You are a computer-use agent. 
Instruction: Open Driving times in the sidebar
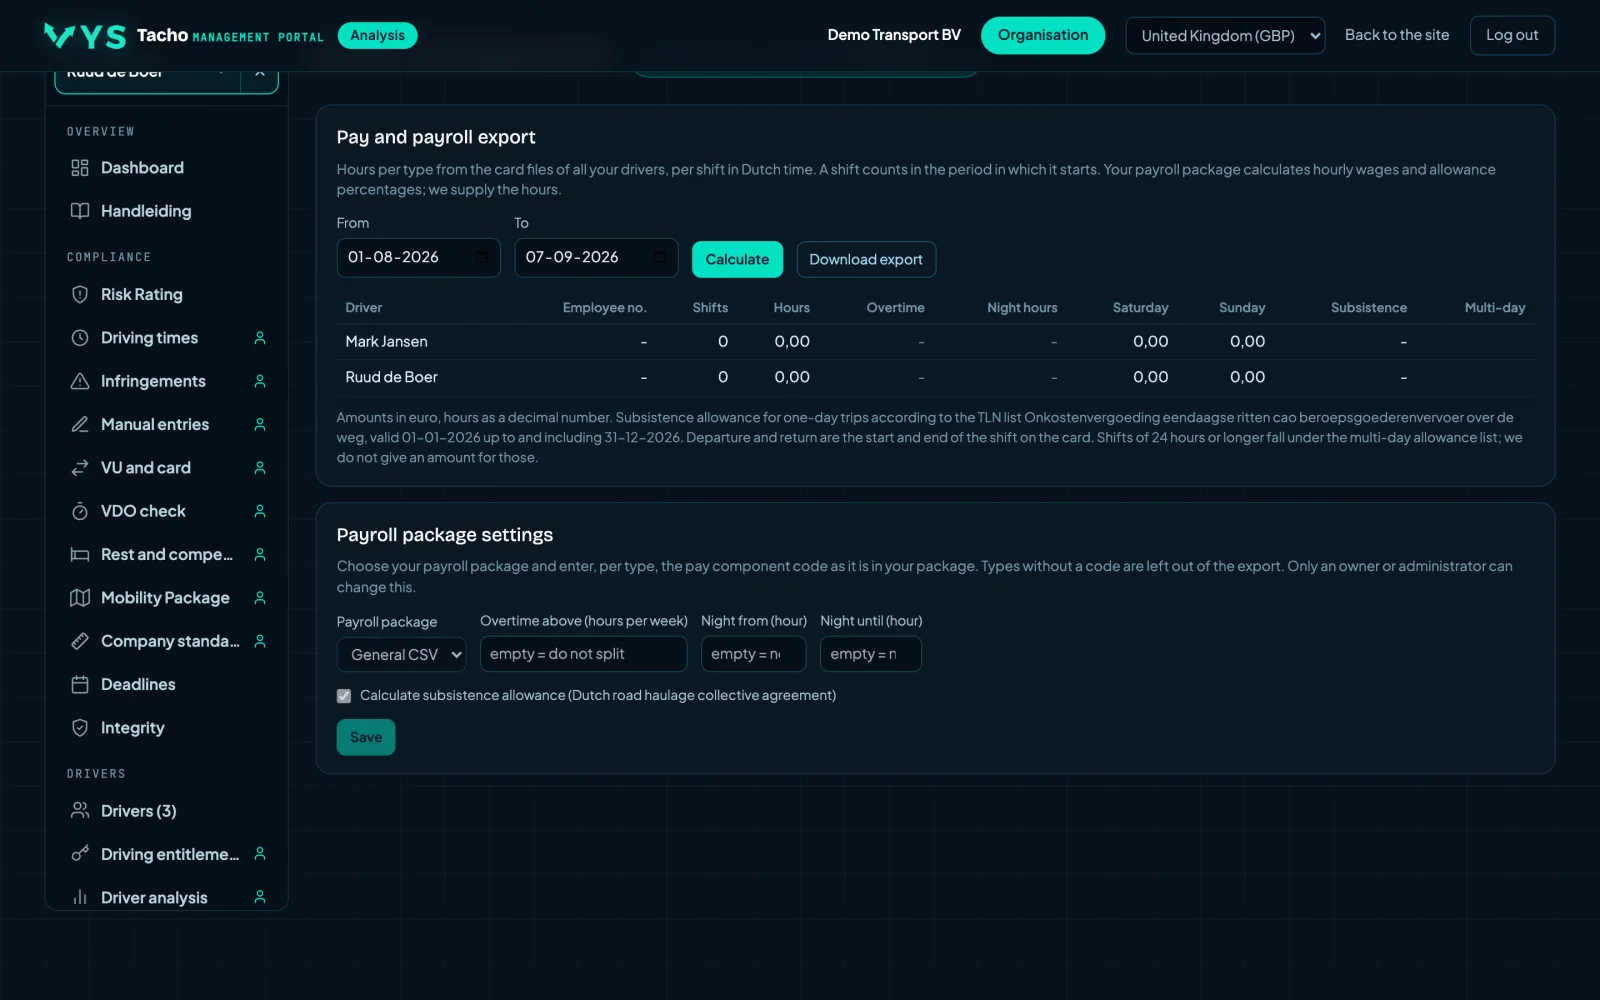166,338
